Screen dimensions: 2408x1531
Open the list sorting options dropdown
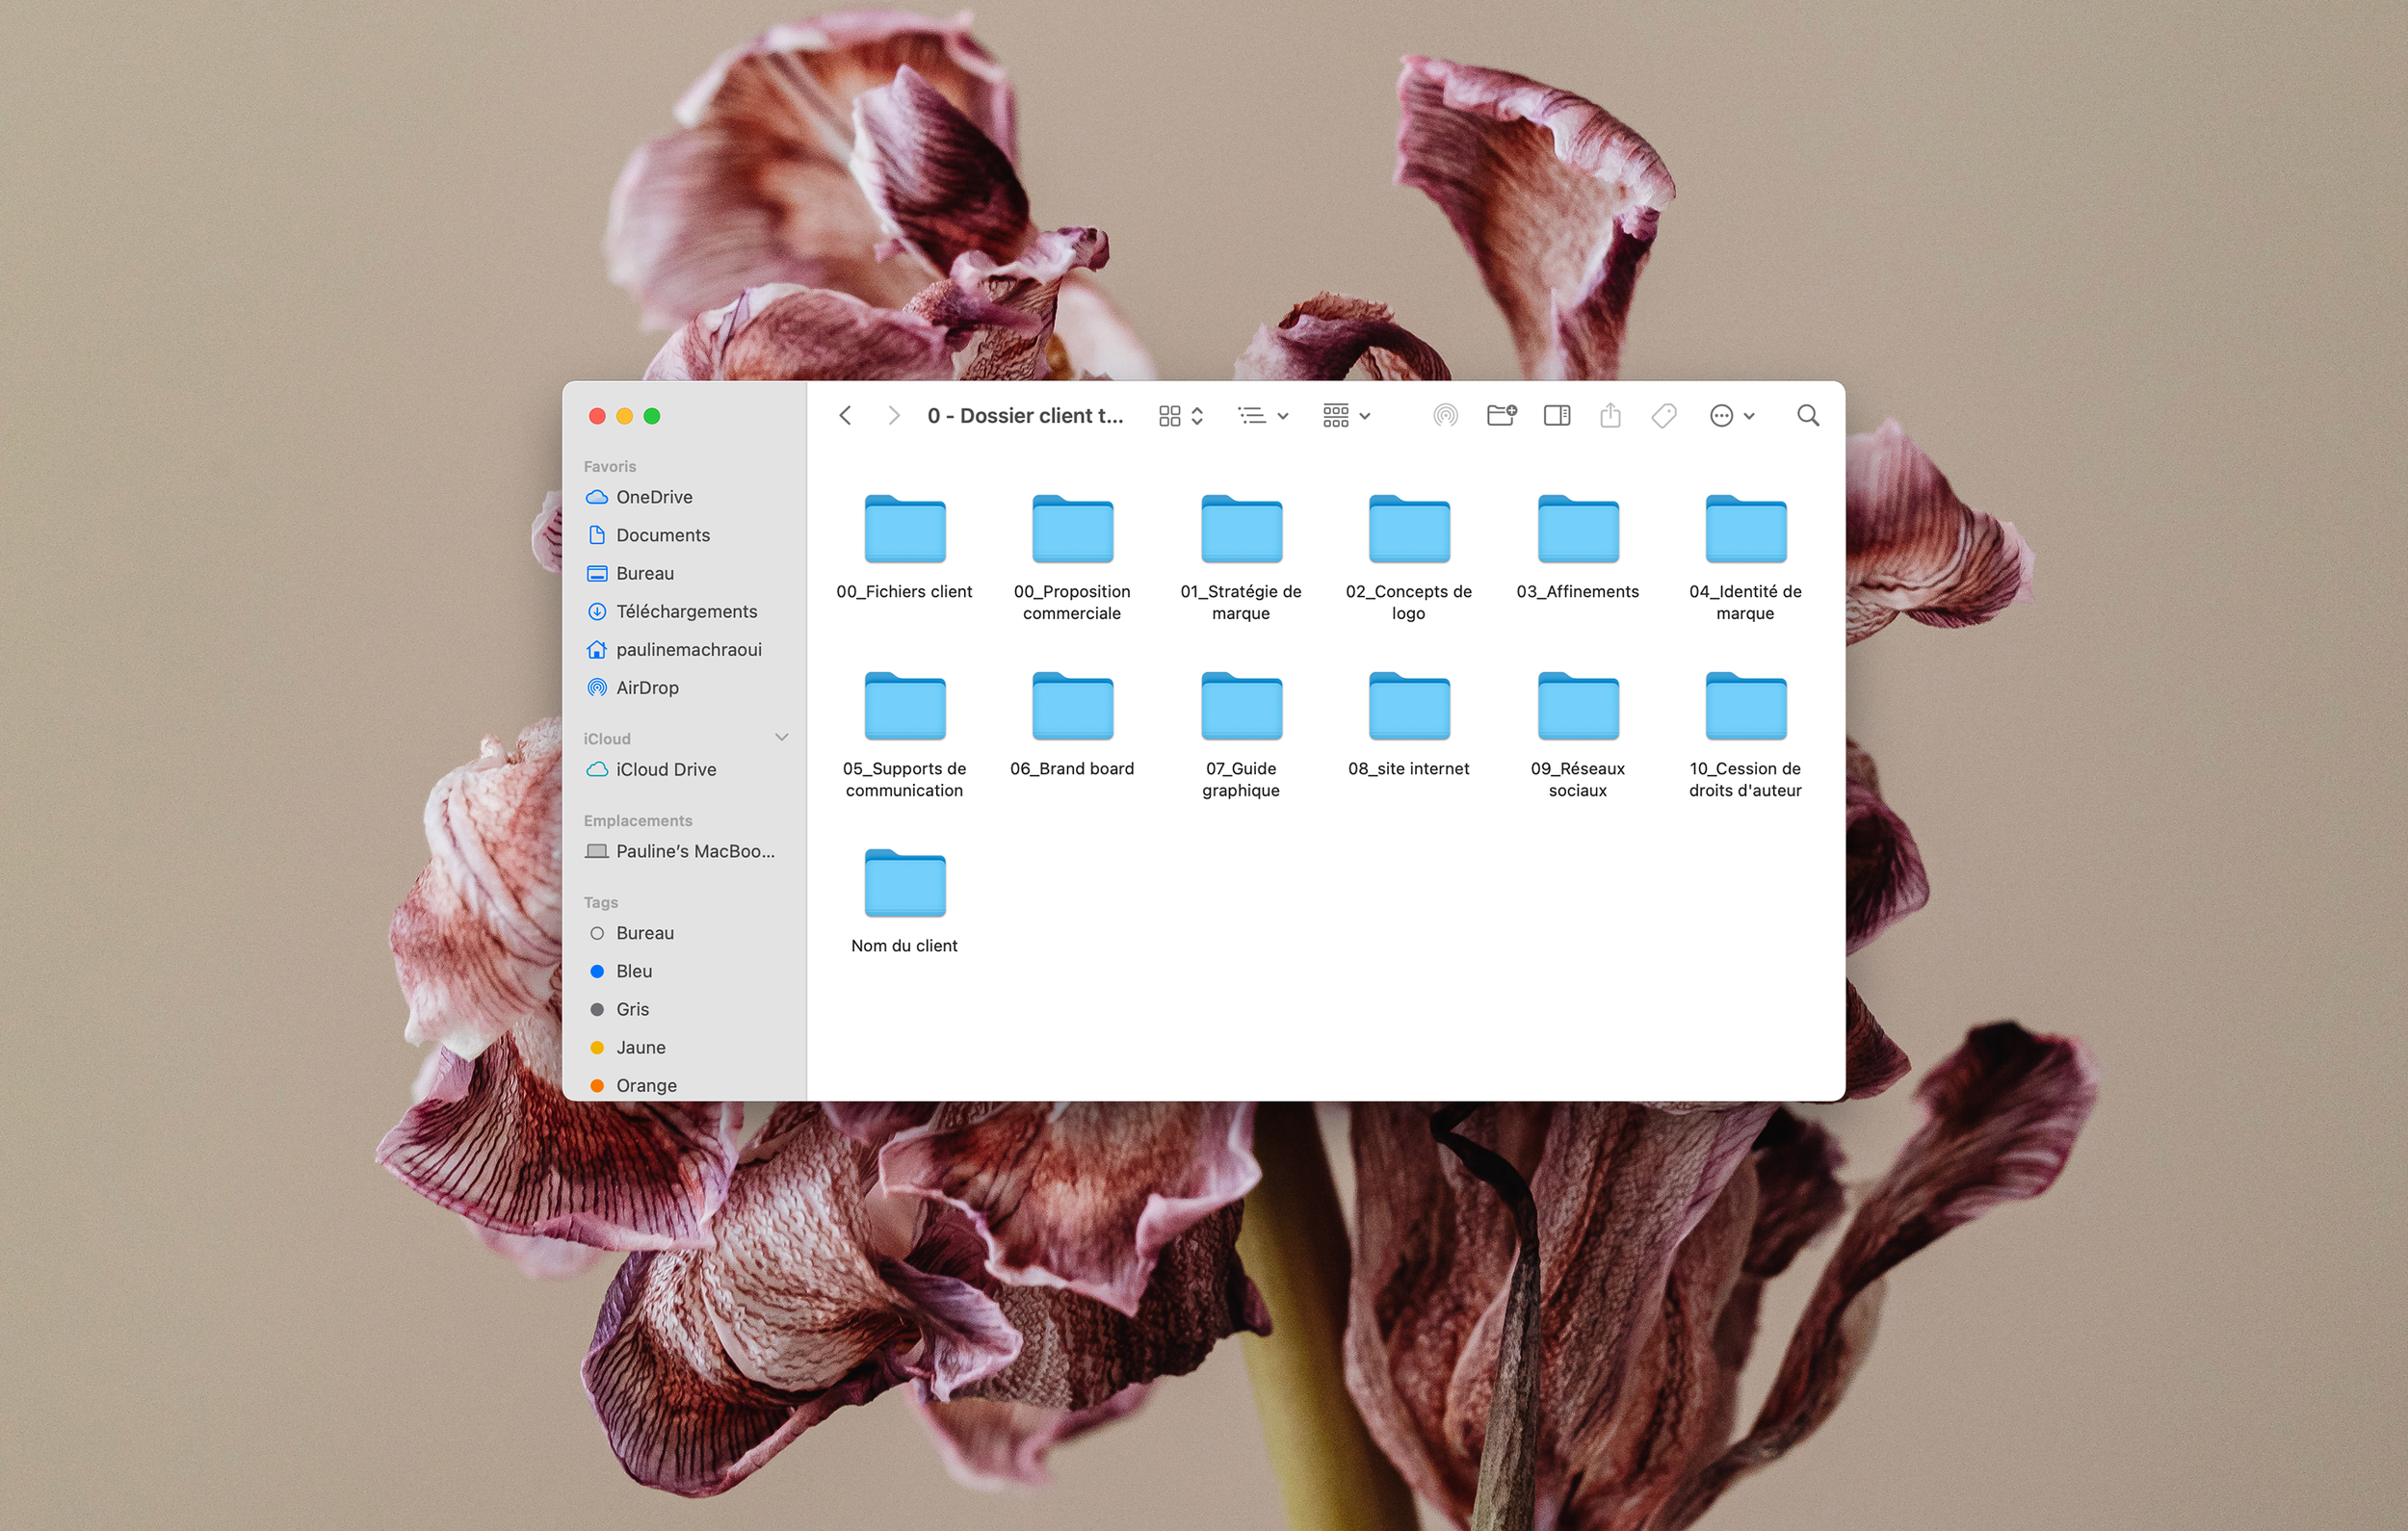coord(1262,415)
